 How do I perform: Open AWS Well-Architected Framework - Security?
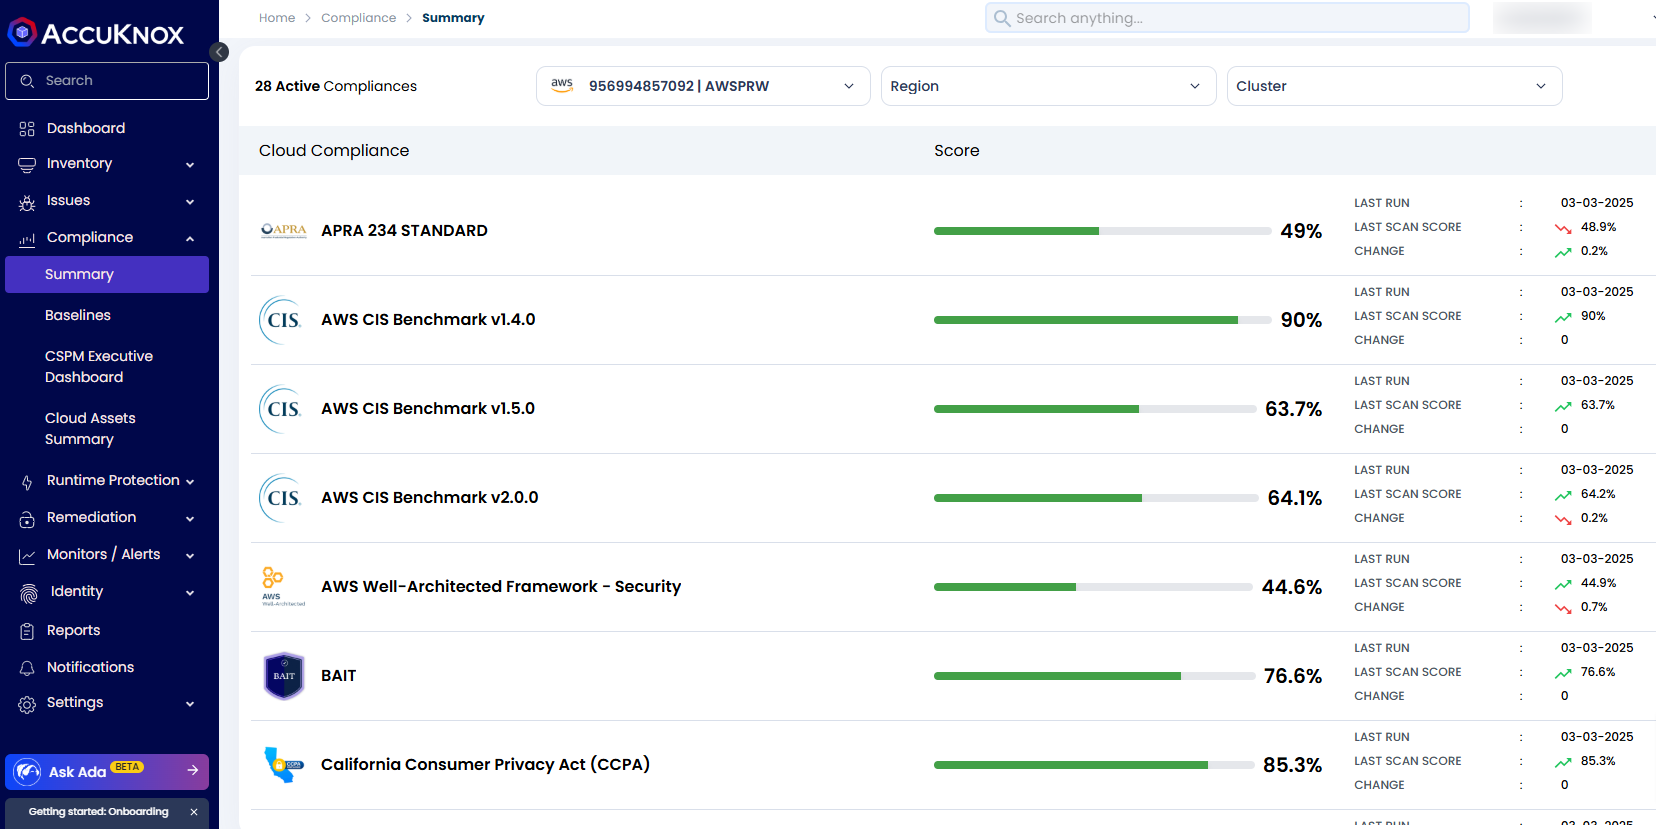pyautogui.click(x=501, y=587)
